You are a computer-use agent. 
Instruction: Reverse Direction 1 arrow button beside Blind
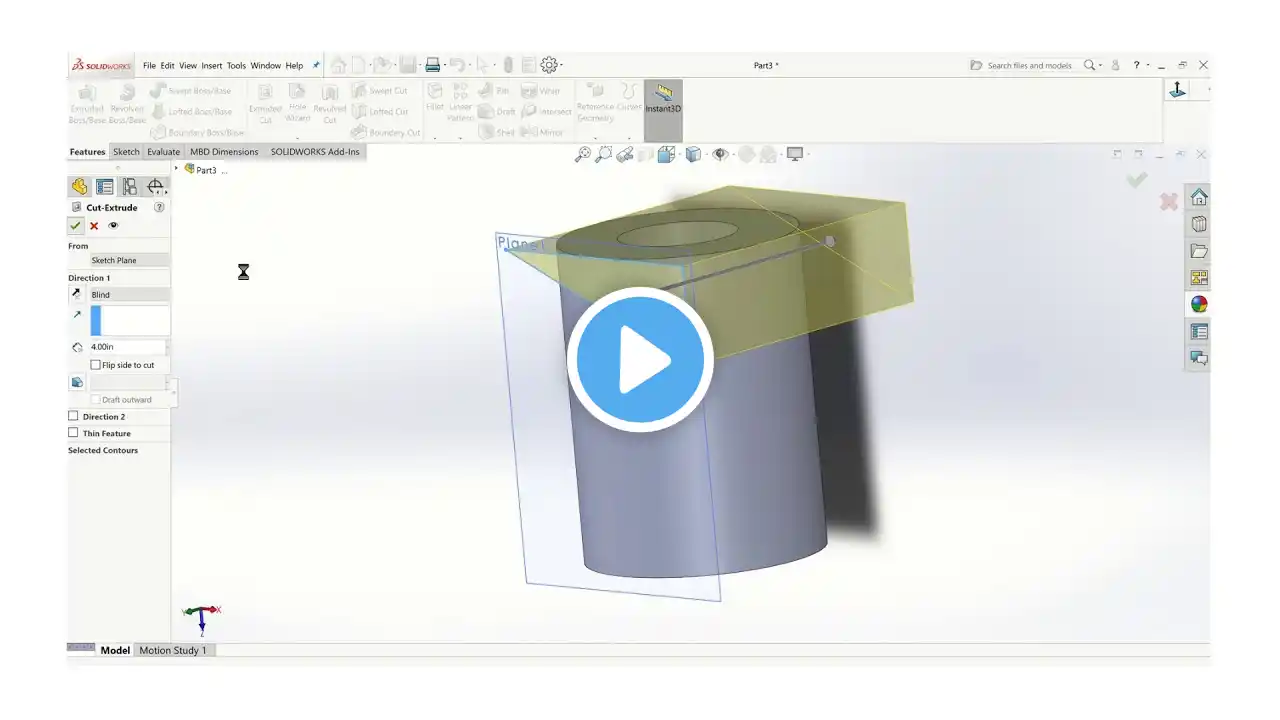click(x=76, y=294)
